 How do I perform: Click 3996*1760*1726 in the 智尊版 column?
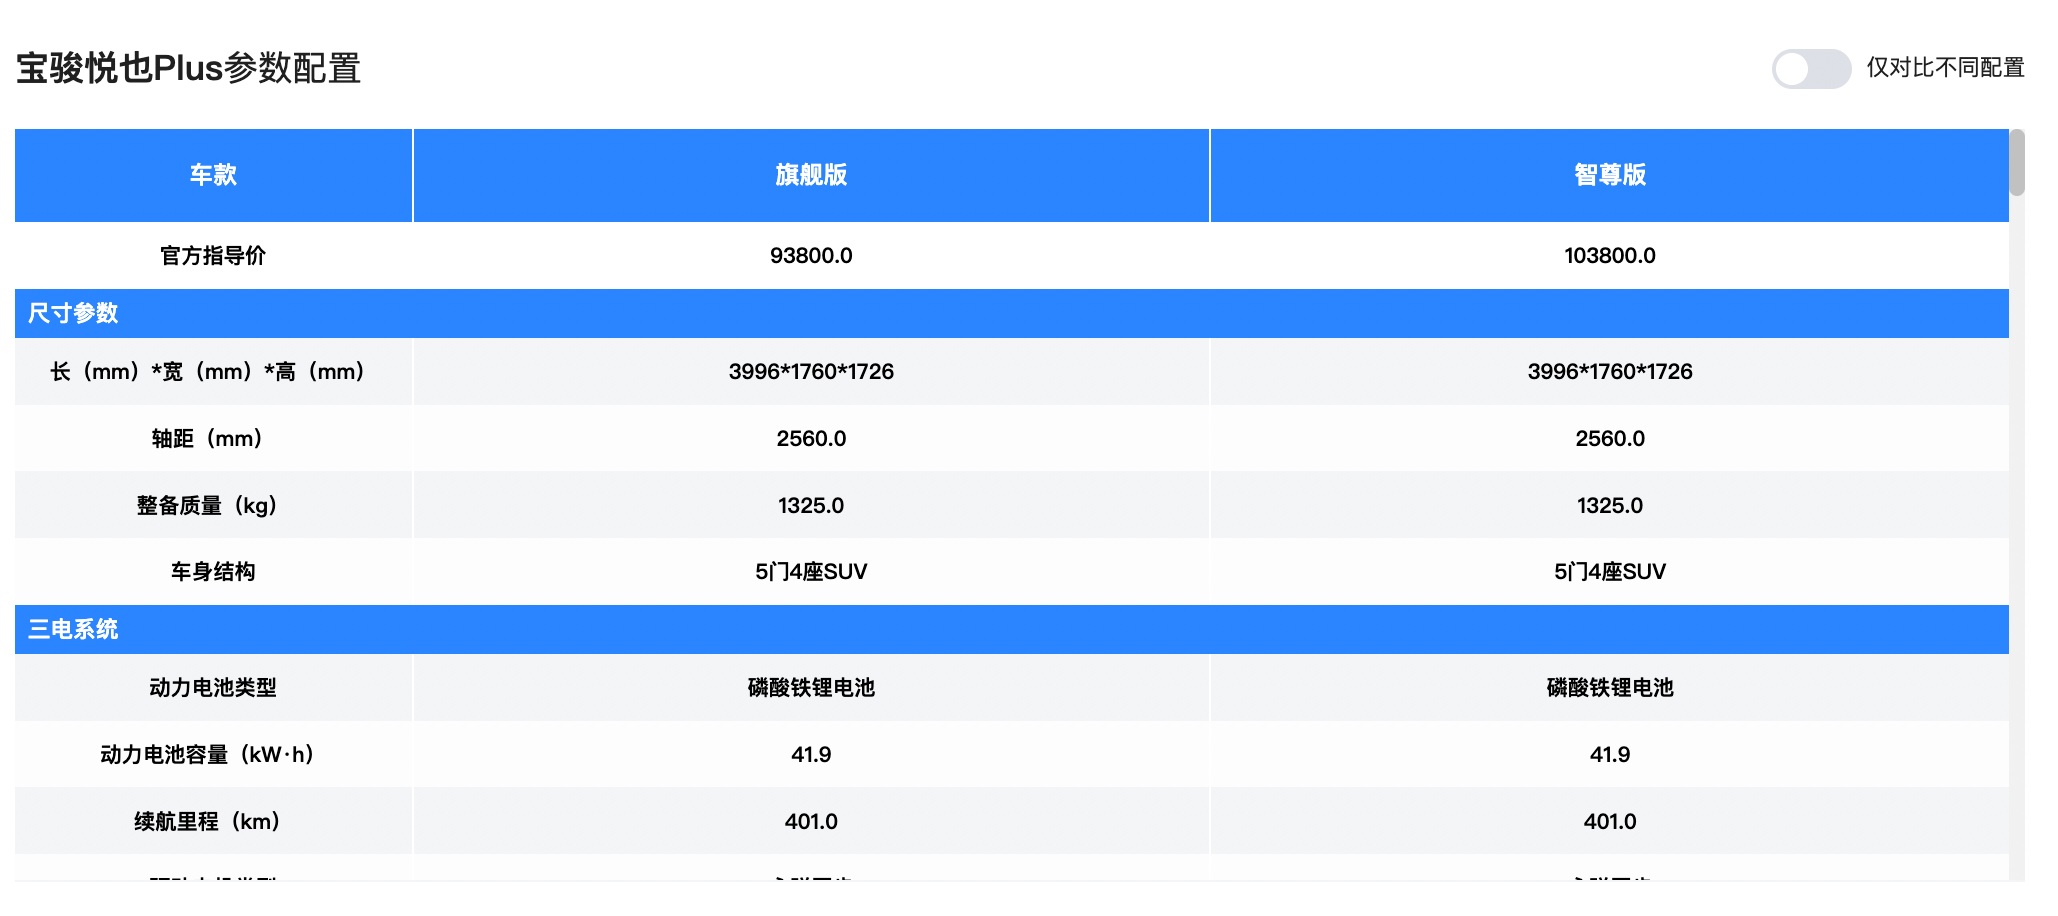[x=1610, y=371]
